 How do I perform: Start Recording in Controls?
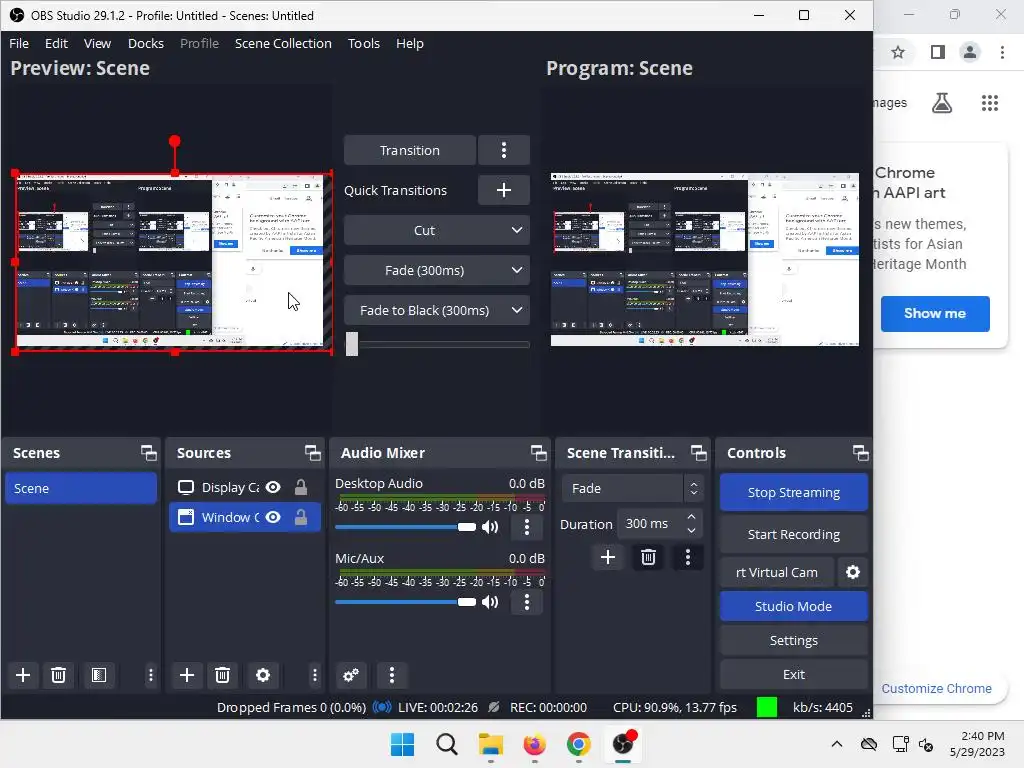coord(793,534)
